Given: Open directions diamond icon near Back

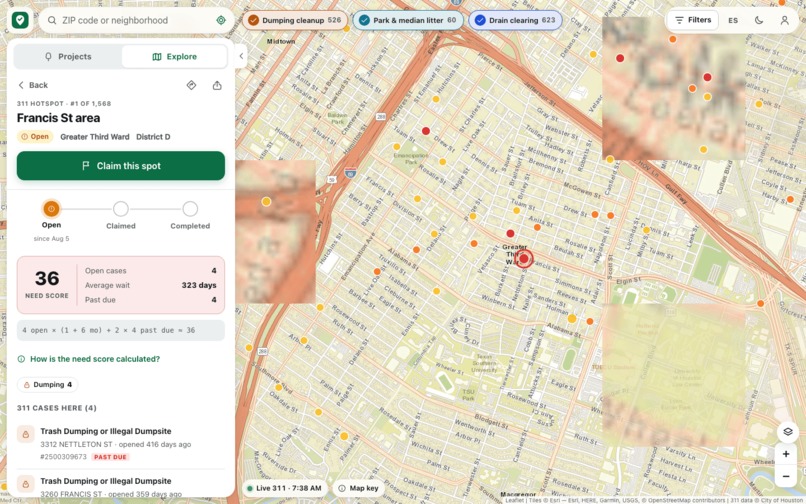Looking at the screenshot, I should click(x=191, y=85).
